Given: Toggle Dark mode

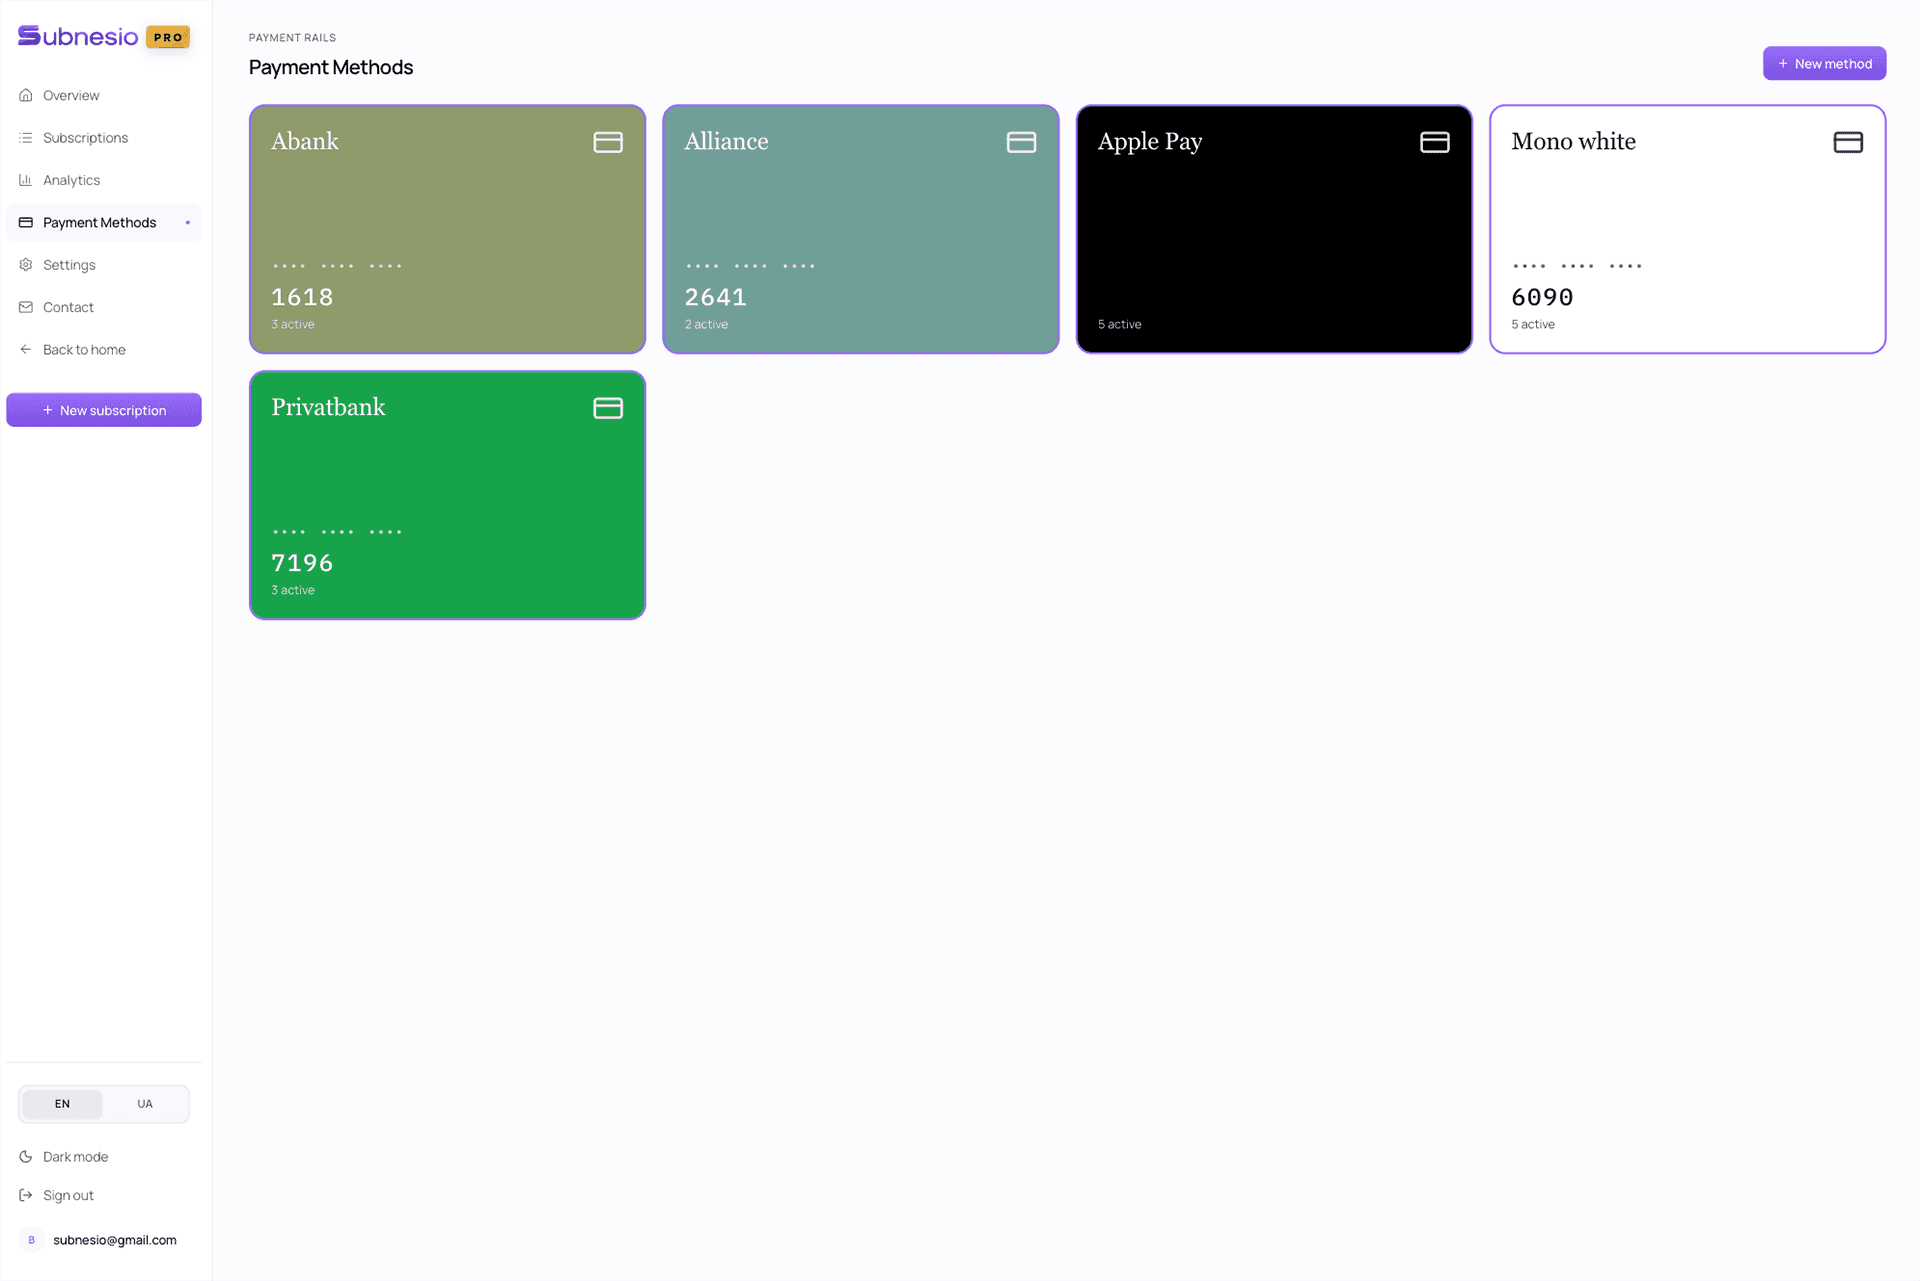Looking at the screenshot, I should coord(104,1157).
